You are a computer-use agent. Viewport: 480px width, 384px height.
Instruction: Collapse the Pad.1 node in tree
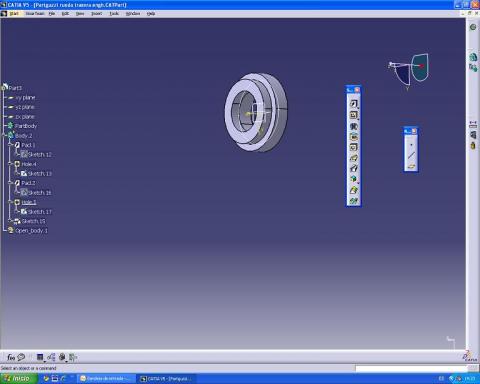click(x=10, y=145)
